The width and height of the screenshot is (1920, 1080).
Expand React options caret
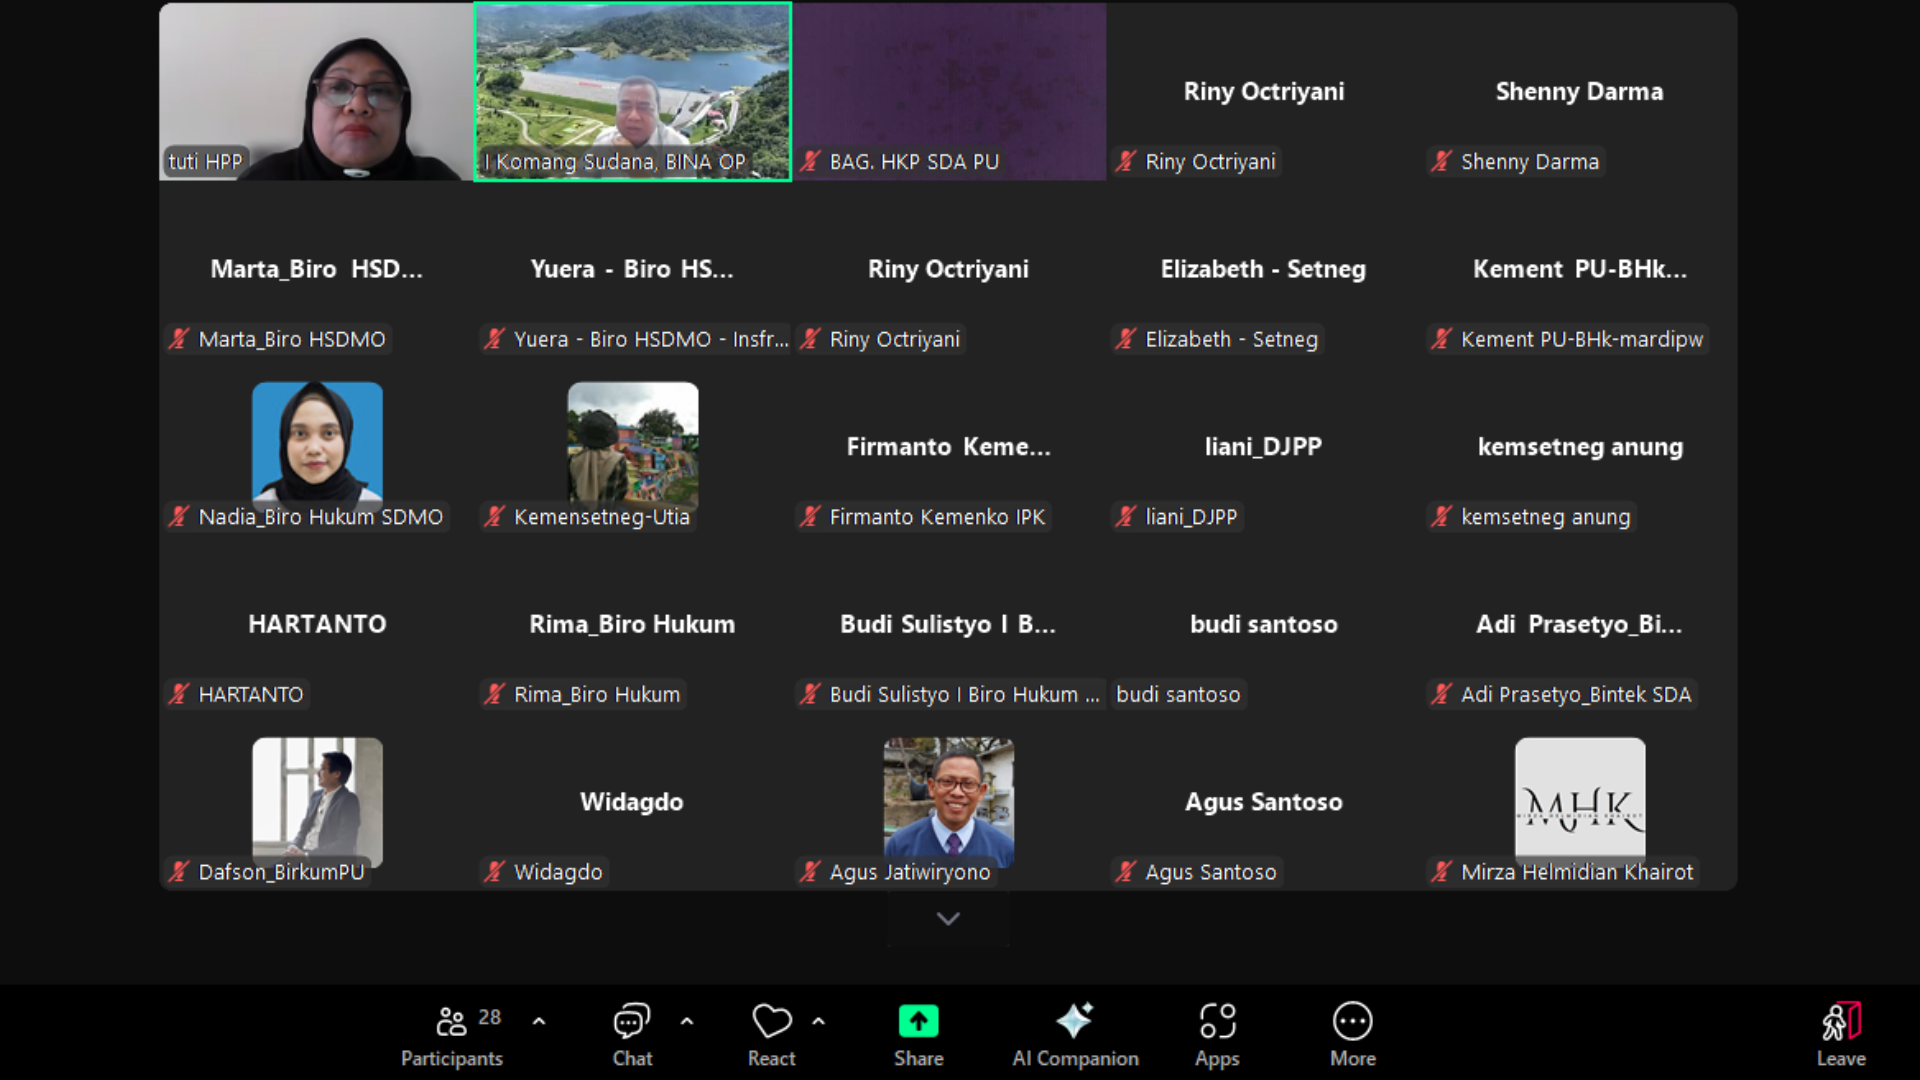coord(819,1021)
